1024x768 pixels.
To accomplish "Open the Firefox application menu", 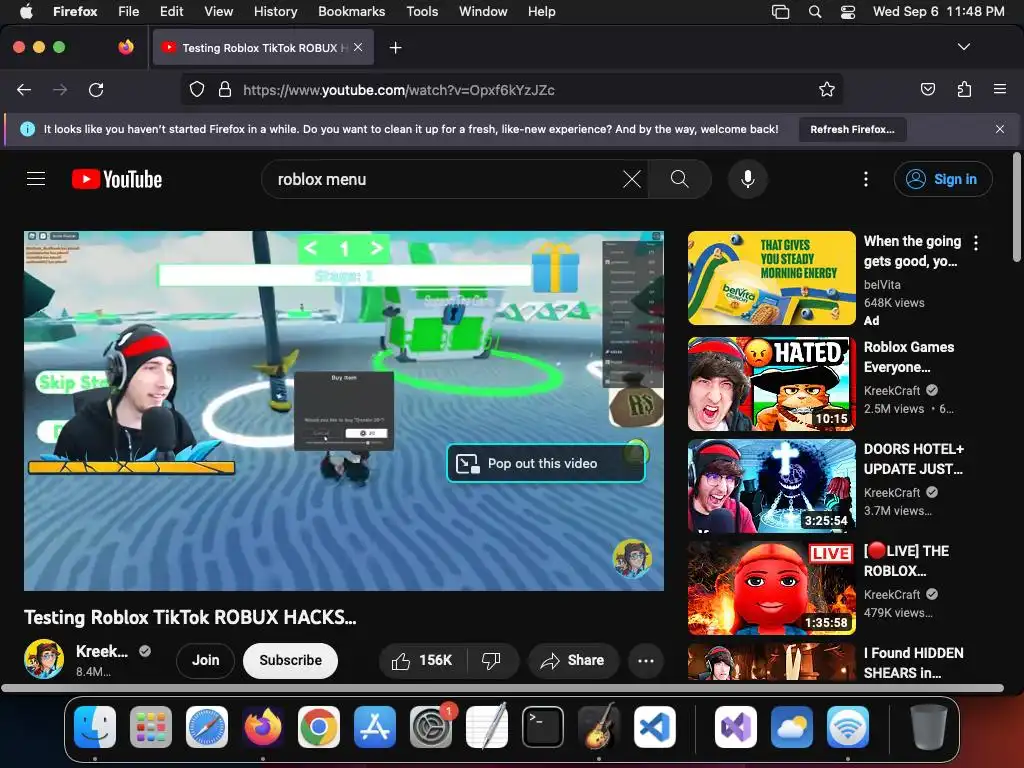I will [1000, 89].
